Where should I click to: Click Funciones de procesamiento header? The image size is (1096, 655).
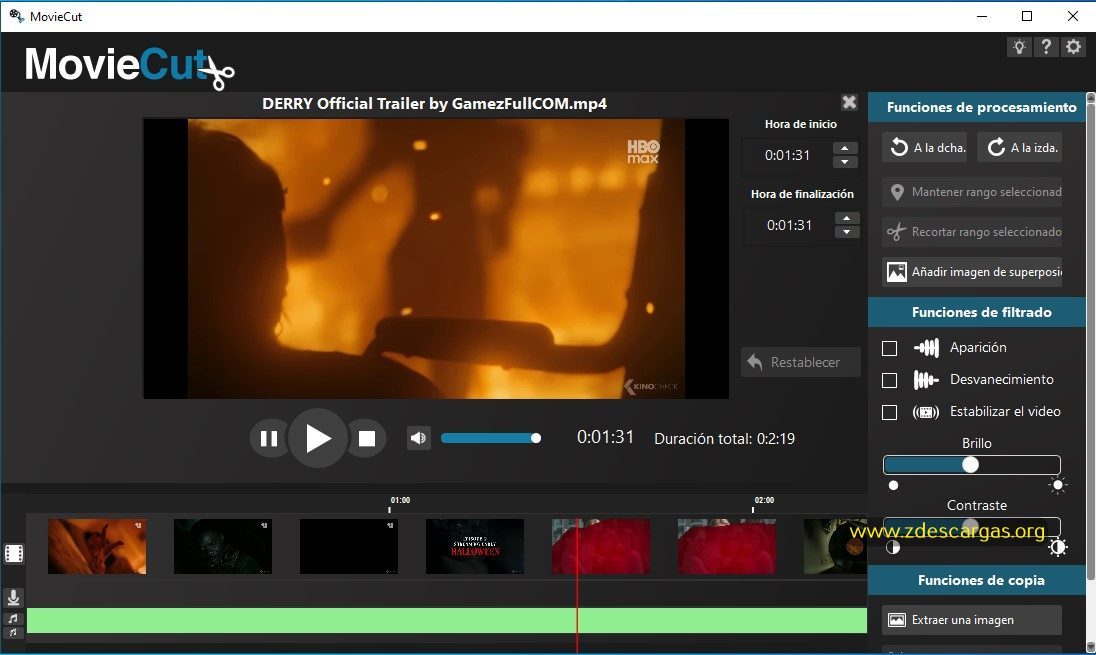977,107
